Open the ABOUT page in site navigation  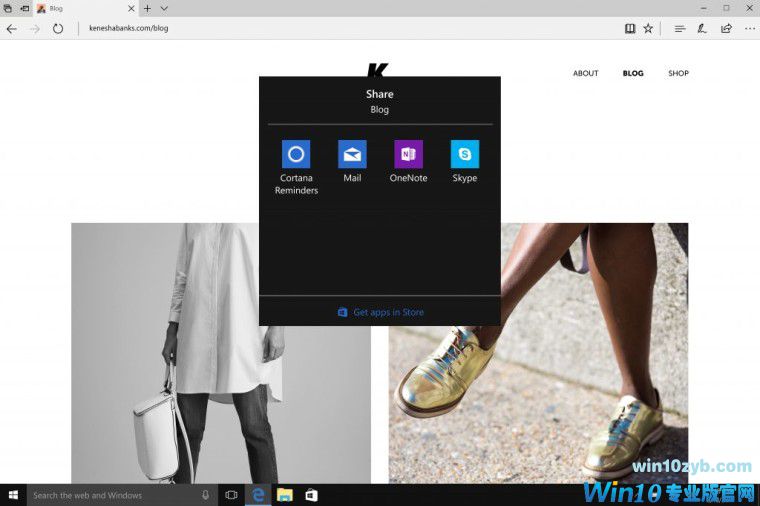585,73
